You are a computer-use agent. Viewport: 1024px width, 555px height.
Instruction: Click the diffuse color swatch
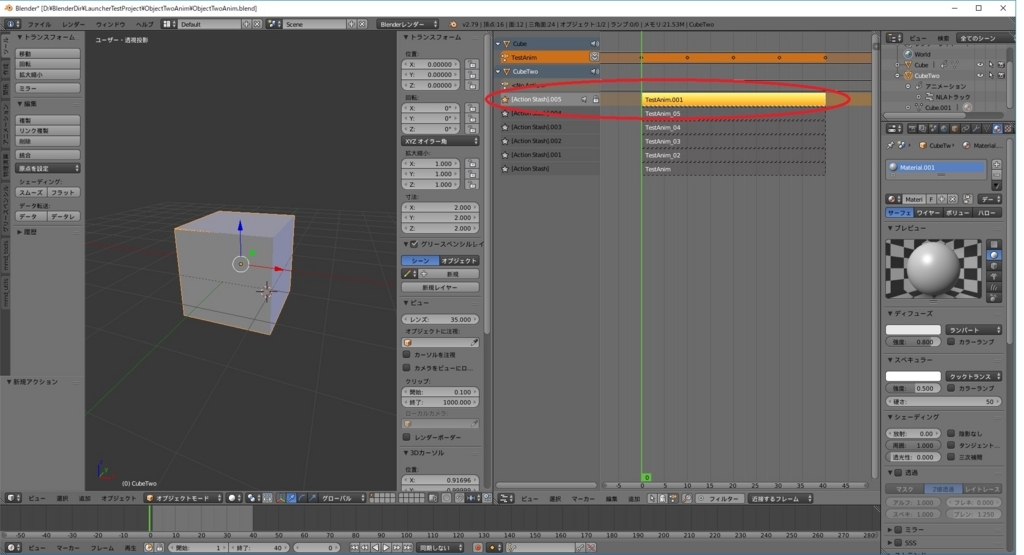point(913,330)
